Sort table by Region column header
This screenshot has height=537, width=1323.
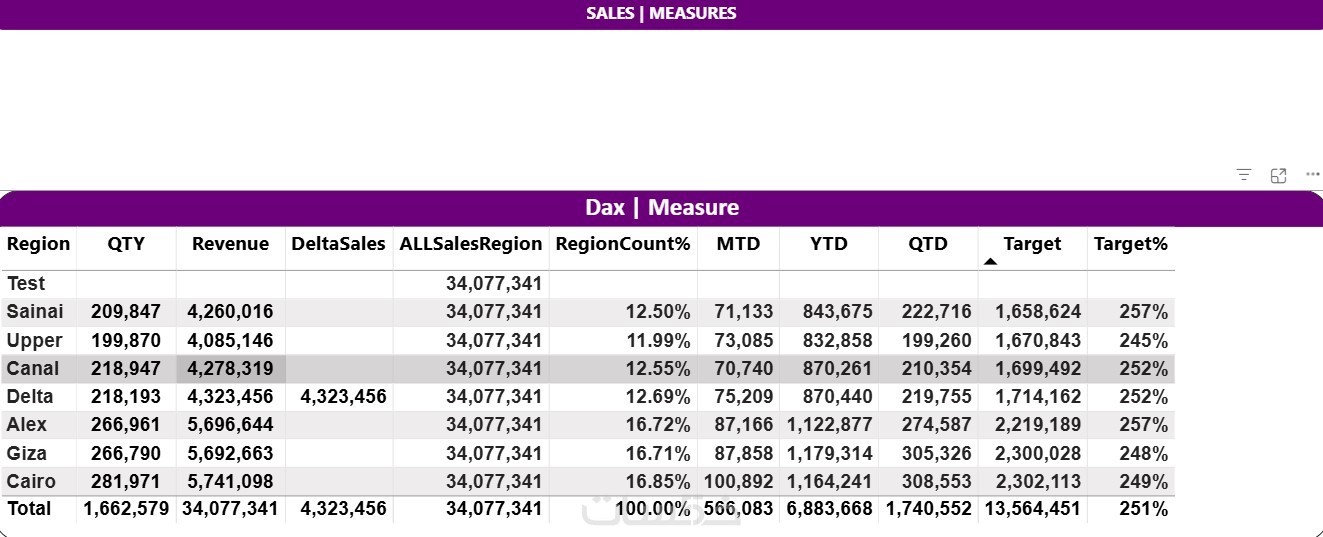38,244
